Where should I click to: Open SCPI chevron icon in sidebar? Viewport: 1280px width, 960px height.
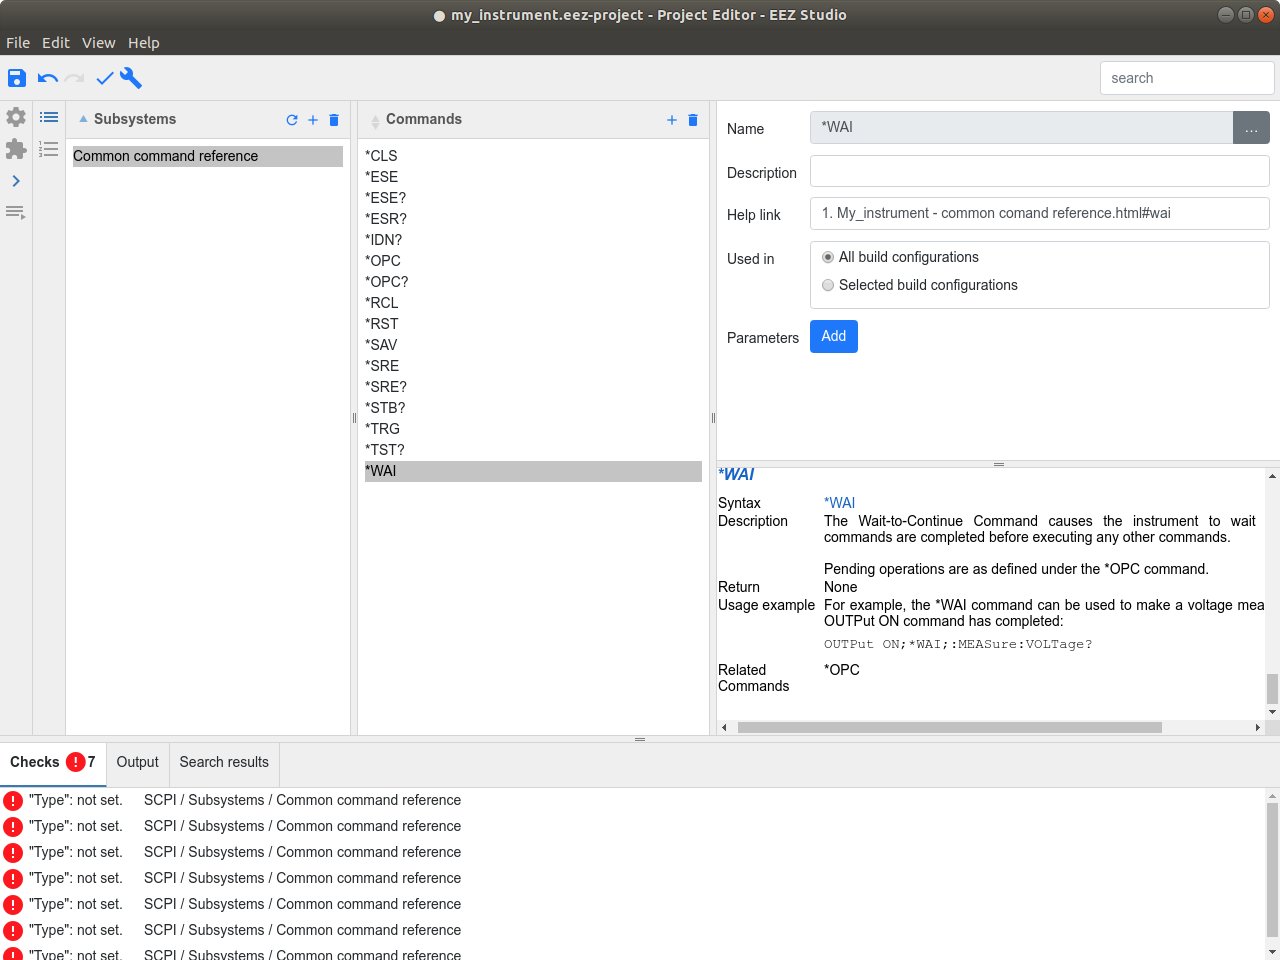16,181
